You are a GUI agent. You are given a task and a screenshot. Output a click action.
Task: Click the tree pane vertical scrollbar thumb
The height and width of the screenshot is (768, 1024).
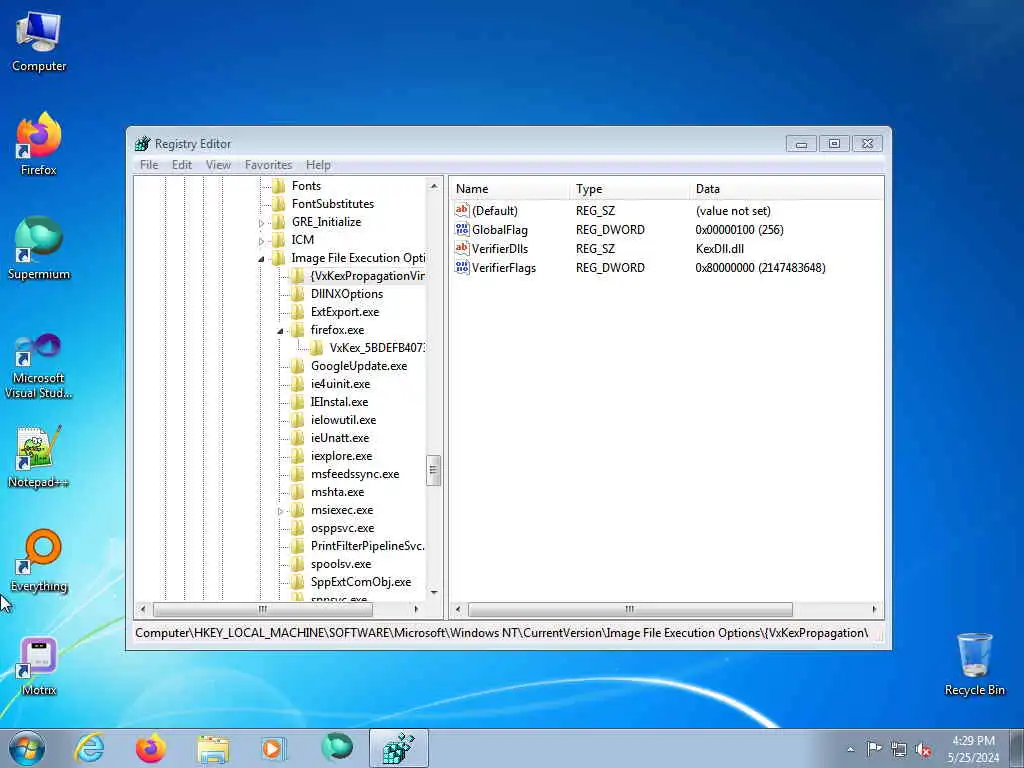click(x=434, y=470)
